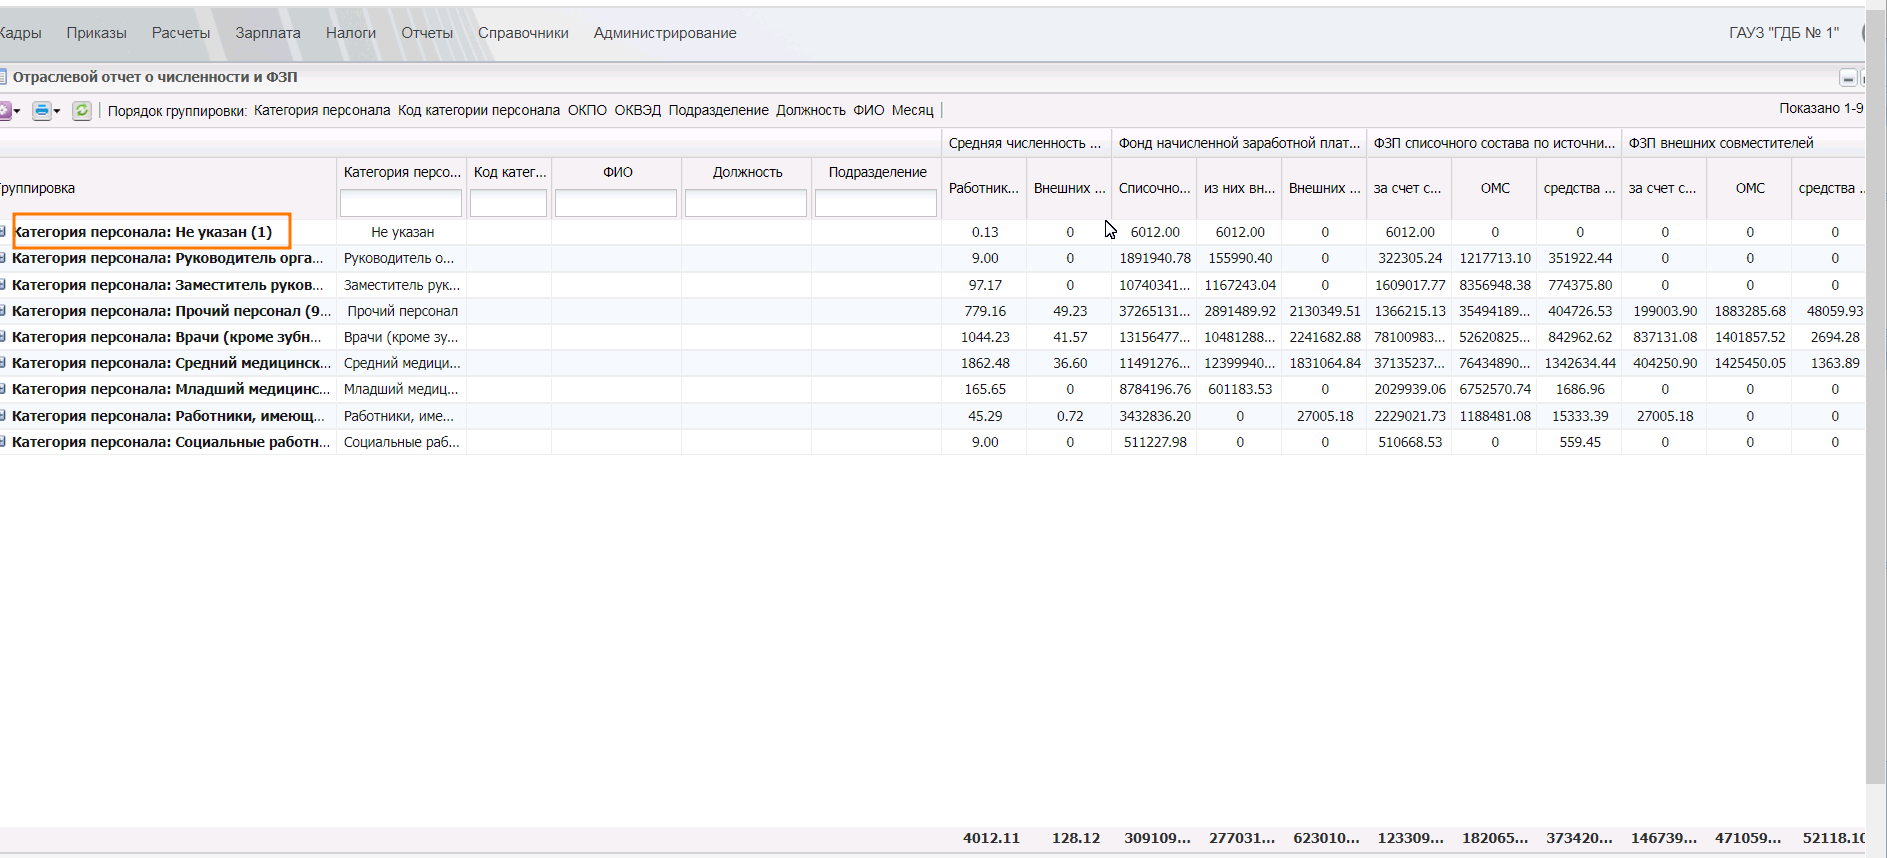Click the value 0.13 in the first row
The image size is (1887, 858).
(985, 232)
